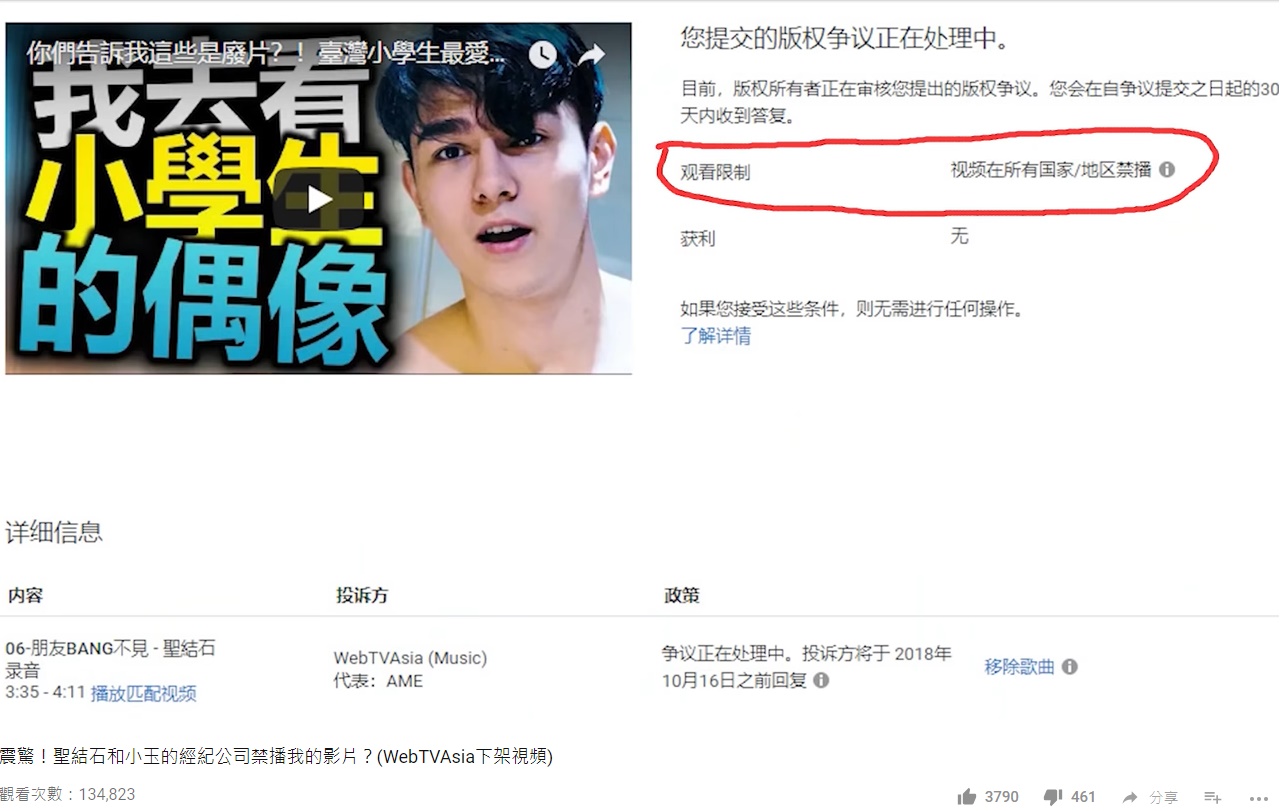Click info icon after 10月16日之前回复
1286x811 pixels.
click(x=821, y=680)
